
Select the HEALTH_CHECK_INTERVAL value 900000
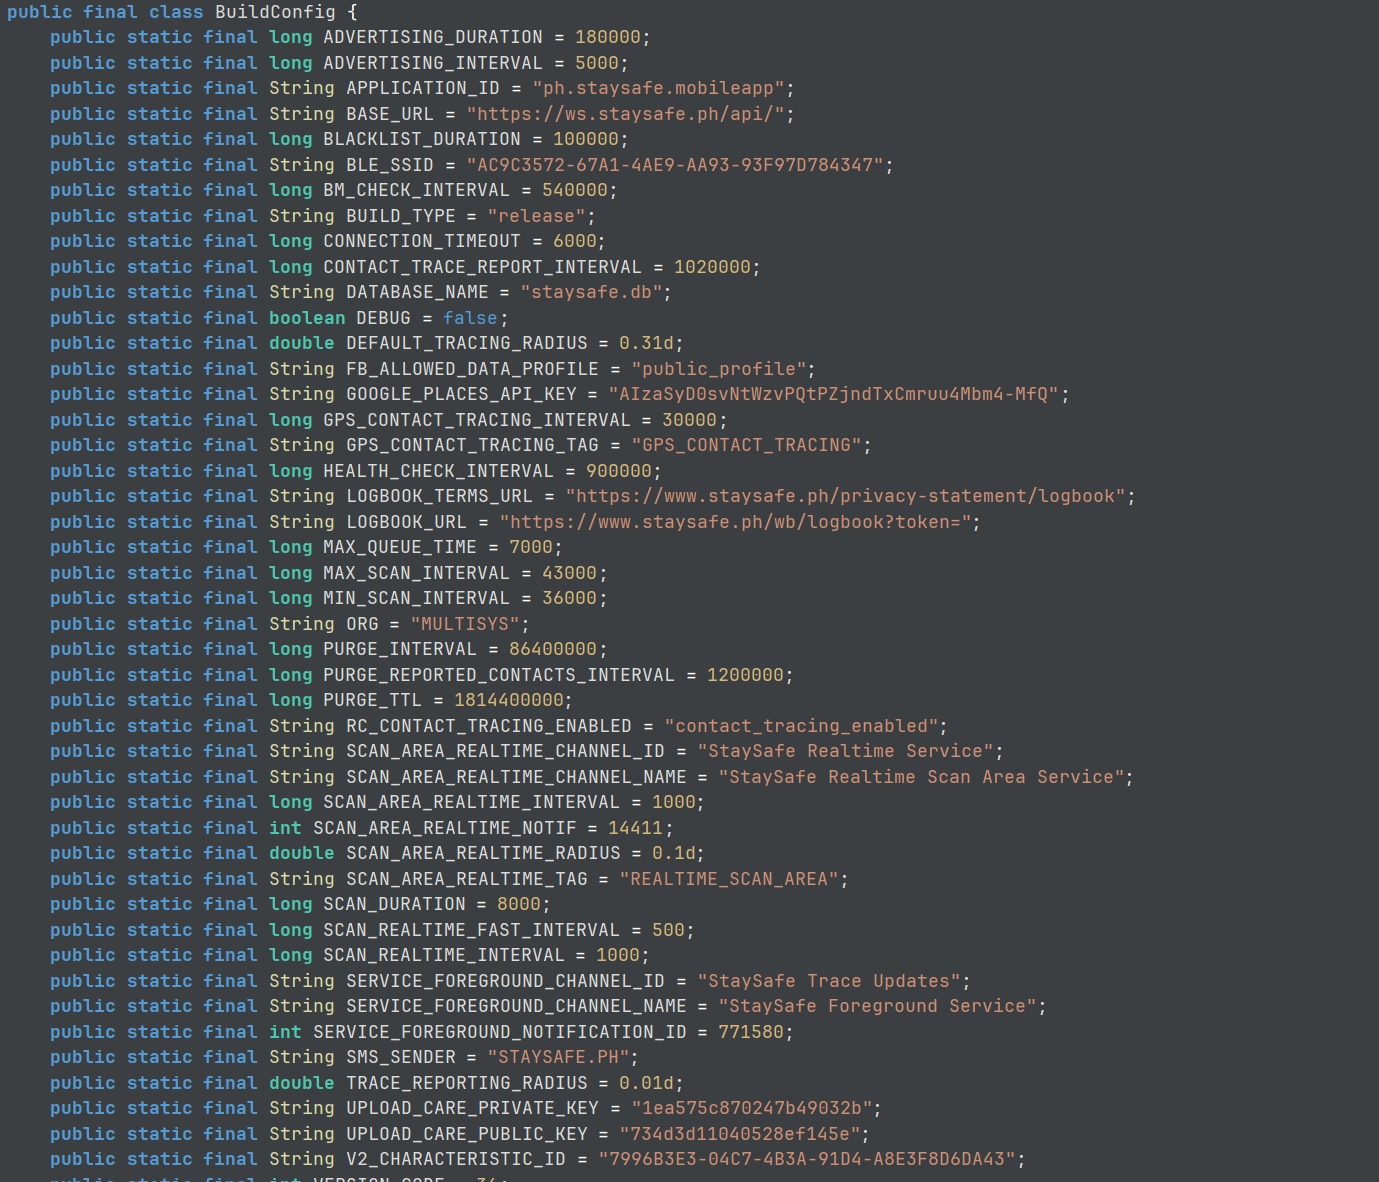(619, 471)
